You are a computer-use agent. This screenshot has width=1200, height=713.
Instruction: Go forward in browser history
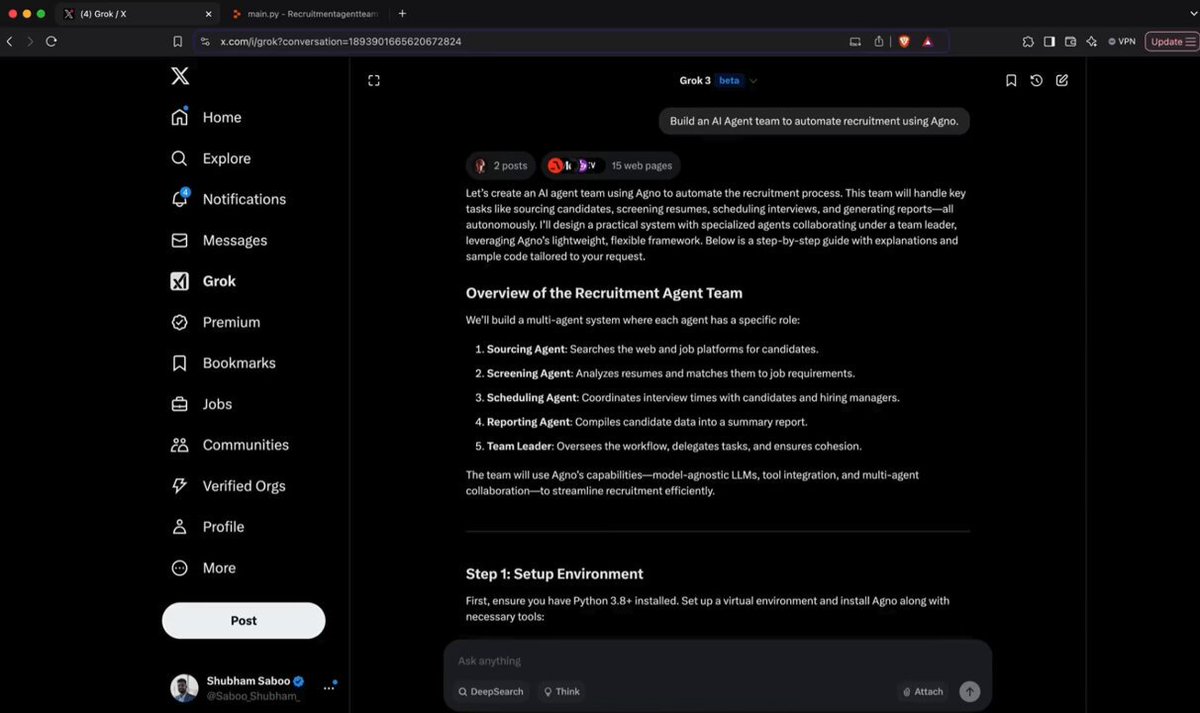[30, 41]
